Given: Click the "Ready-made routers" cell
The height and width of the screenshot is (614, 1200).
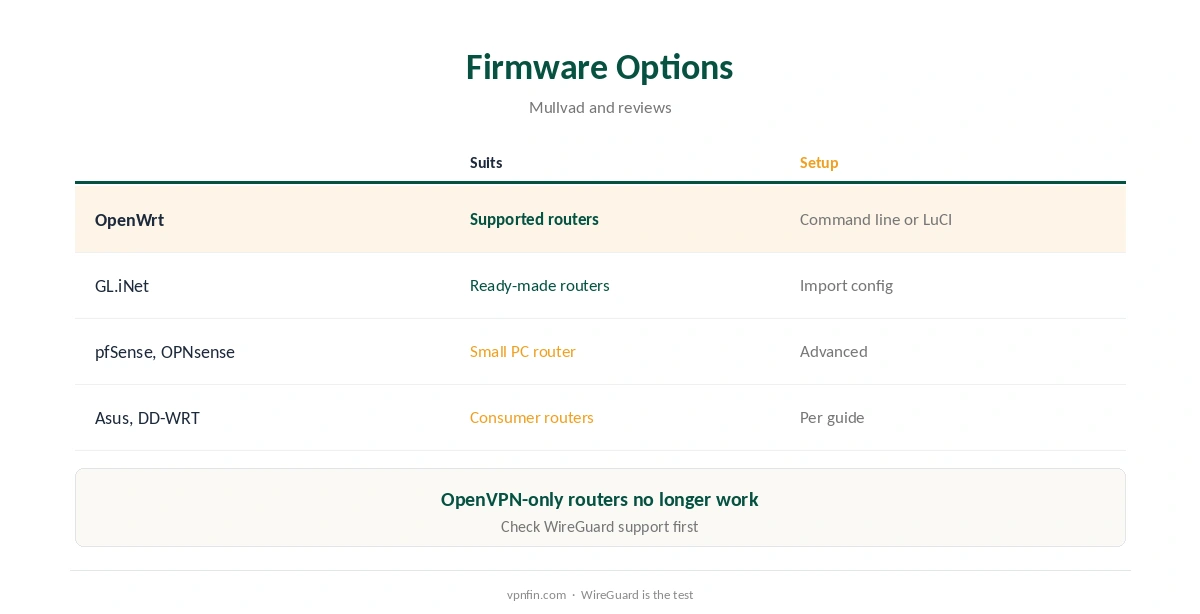Looking at the screenshot, I should pos(540,285).
